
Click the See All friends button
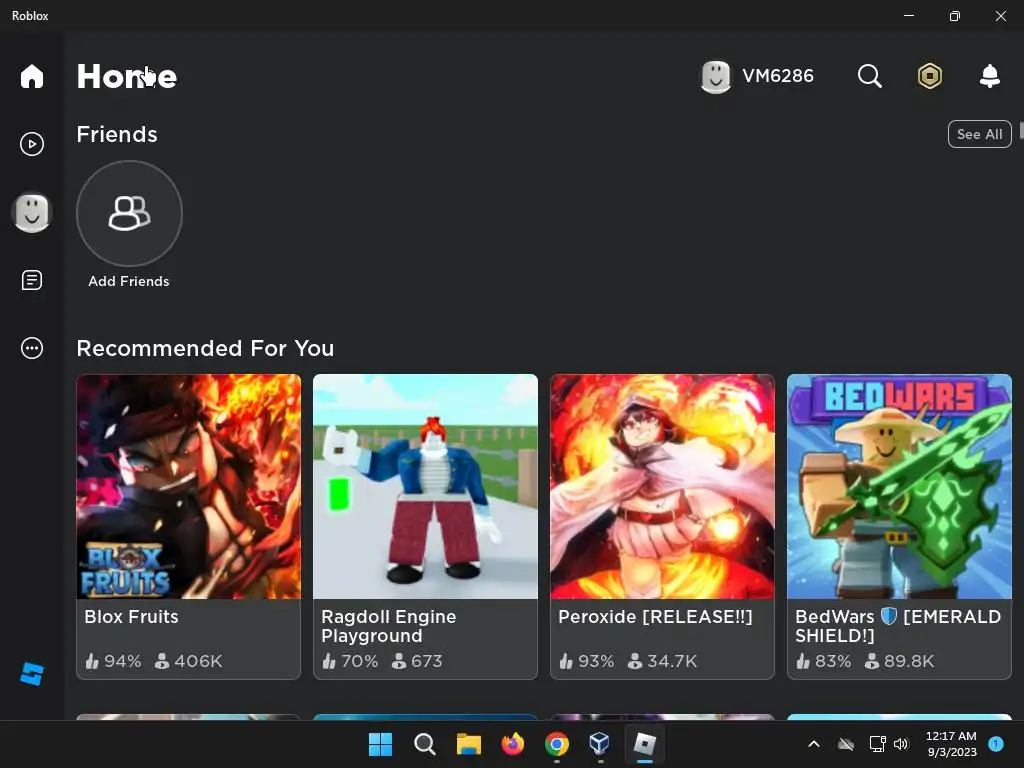[x=980, y=134]
